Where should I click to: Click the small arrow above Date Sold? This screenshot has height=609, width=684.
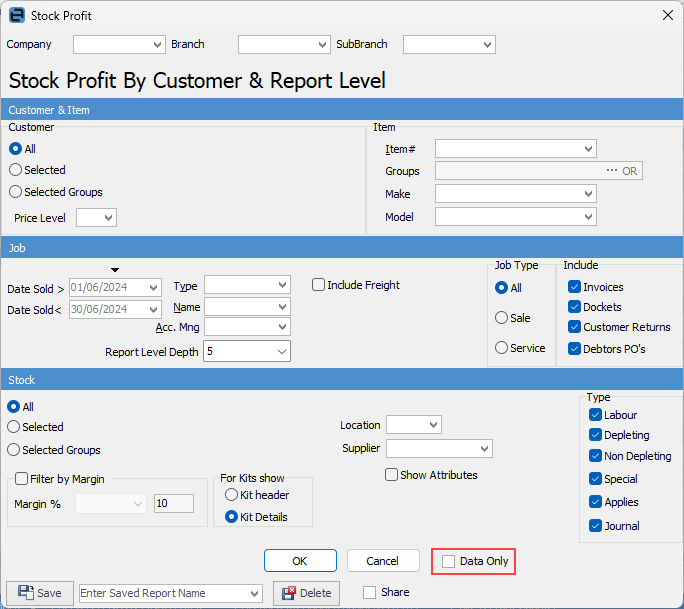pyautogui.click(x=115, y=270)
